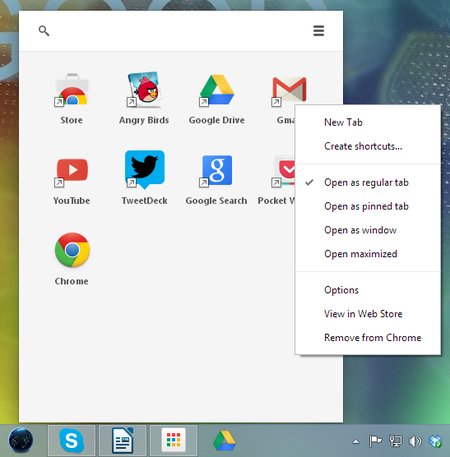Open TweetDeck app
Image resolution: width=450 pixels, height=457 pixels.
coord(144,169)
